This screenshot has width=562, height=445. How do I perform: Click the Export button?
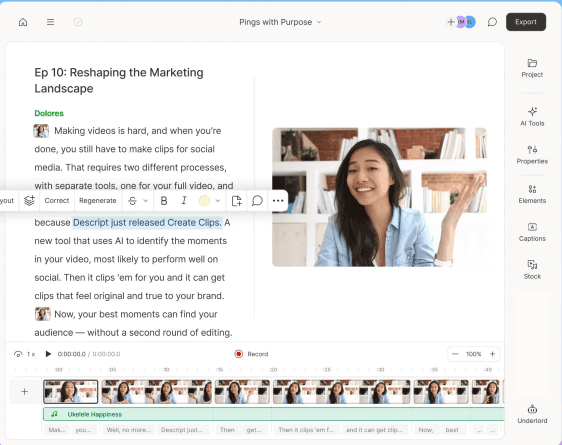[526, 22]
